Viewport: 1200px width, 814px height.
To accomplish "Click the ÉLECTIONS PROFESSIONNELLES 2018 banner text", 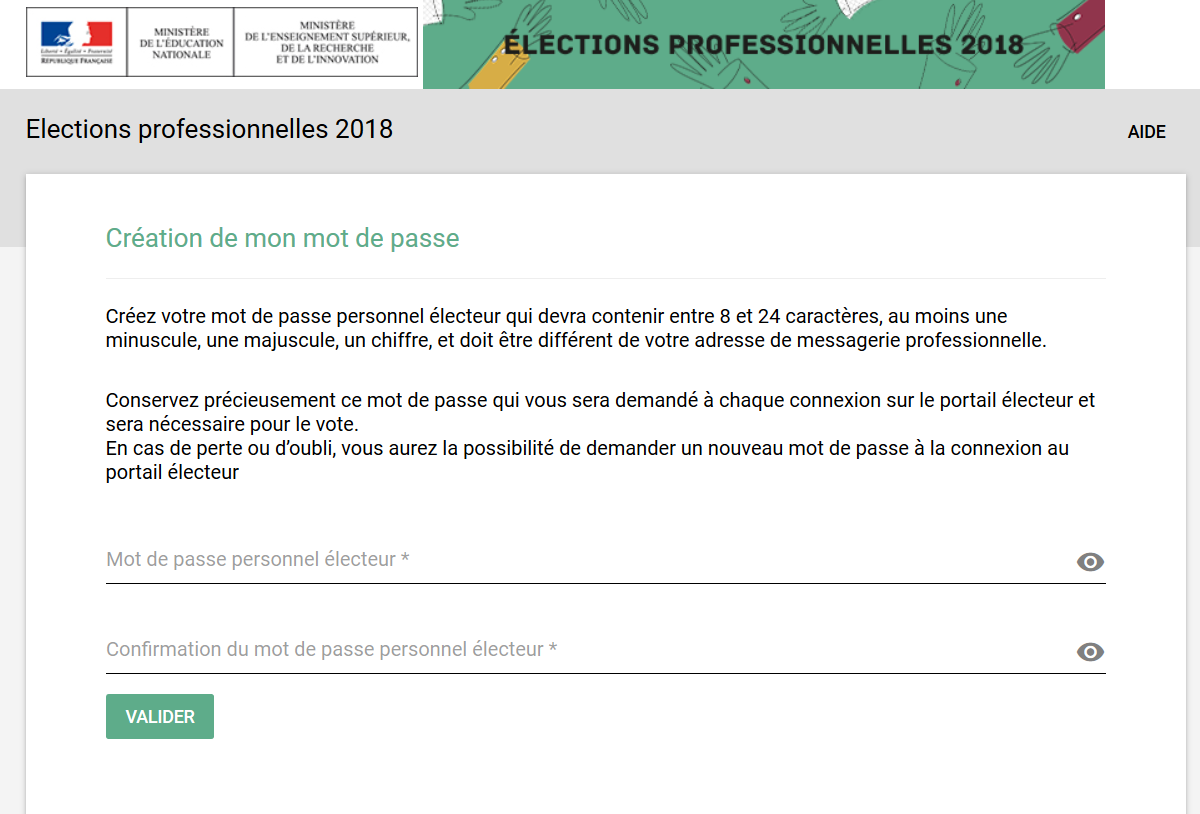I will [x=763, y=44].
